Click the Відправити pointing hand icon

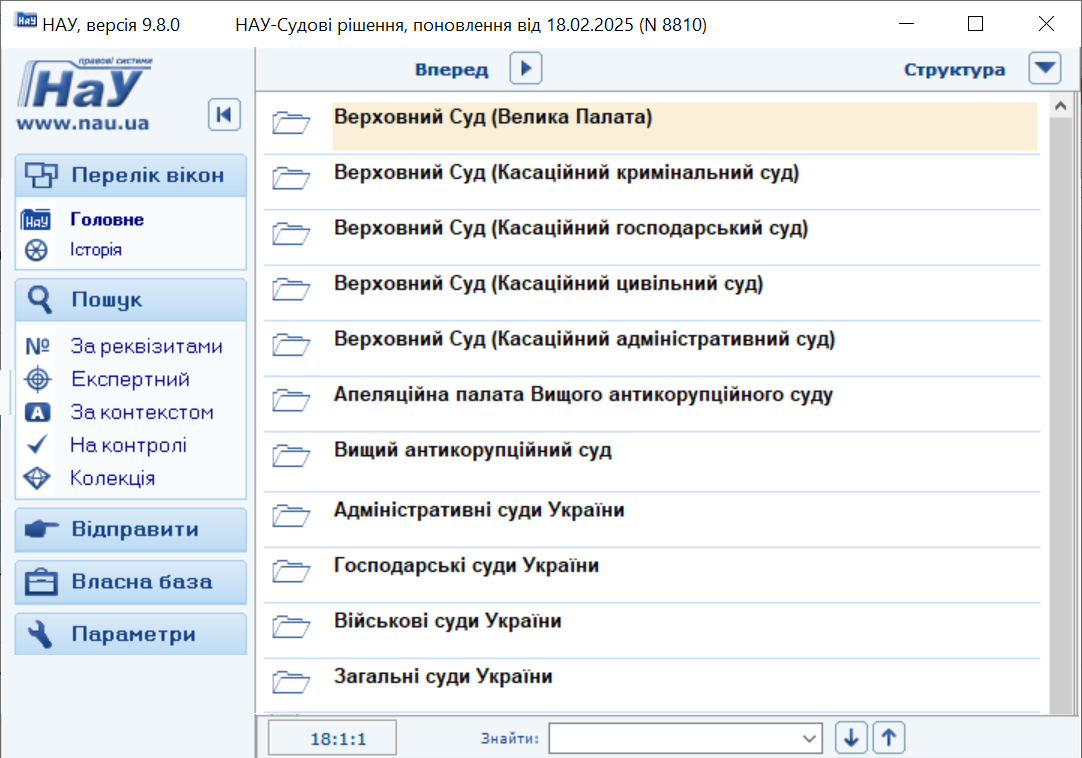(x=41, y=529)
